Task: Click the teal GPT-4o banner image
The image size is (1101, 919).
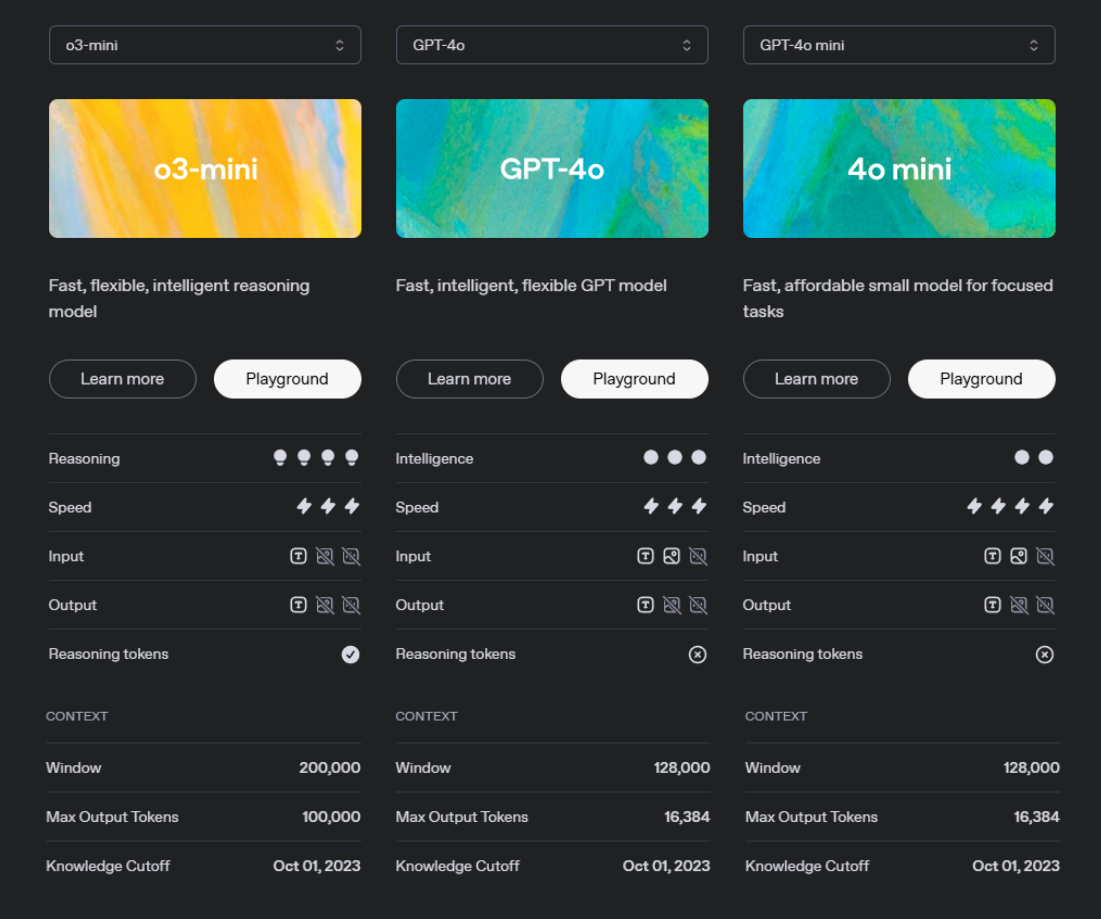Action: coord(552,168)
